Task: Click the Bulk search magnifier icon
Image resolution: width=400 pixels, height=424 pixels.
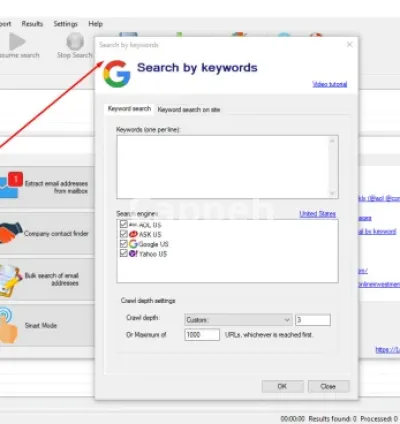Action: 10,280
